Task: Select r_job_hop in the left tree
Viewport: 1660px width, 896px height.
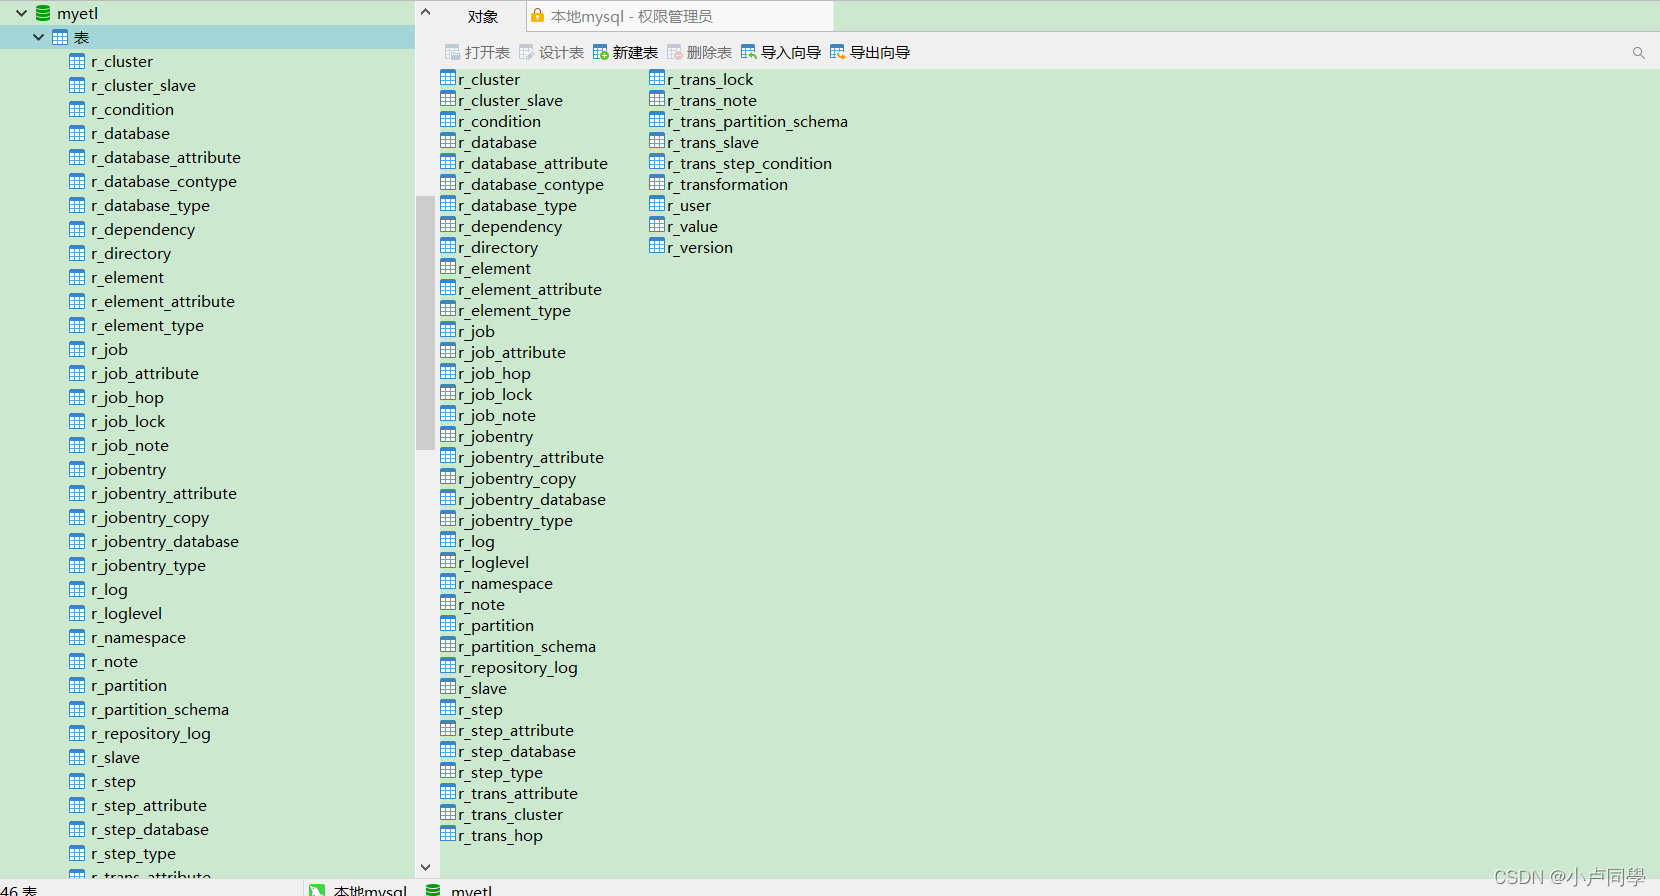Action: [x=127, y=397]
